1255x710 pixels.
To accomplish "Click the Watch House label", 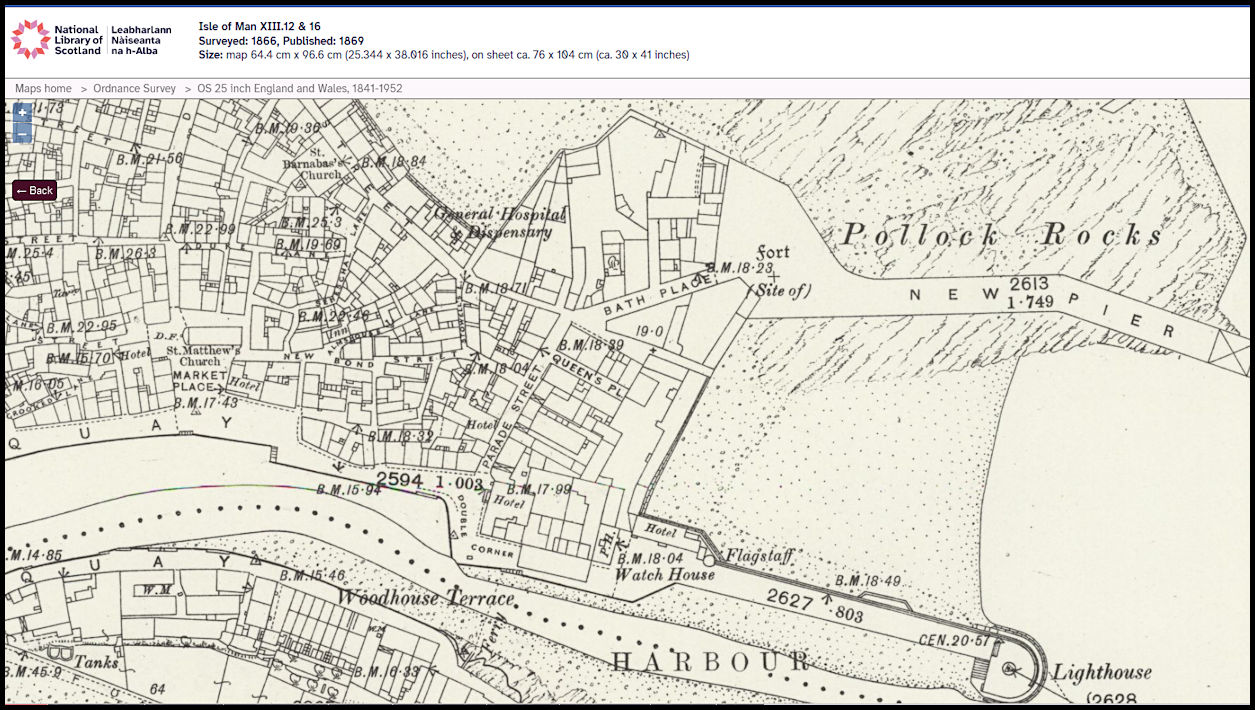I will (664, 575).
